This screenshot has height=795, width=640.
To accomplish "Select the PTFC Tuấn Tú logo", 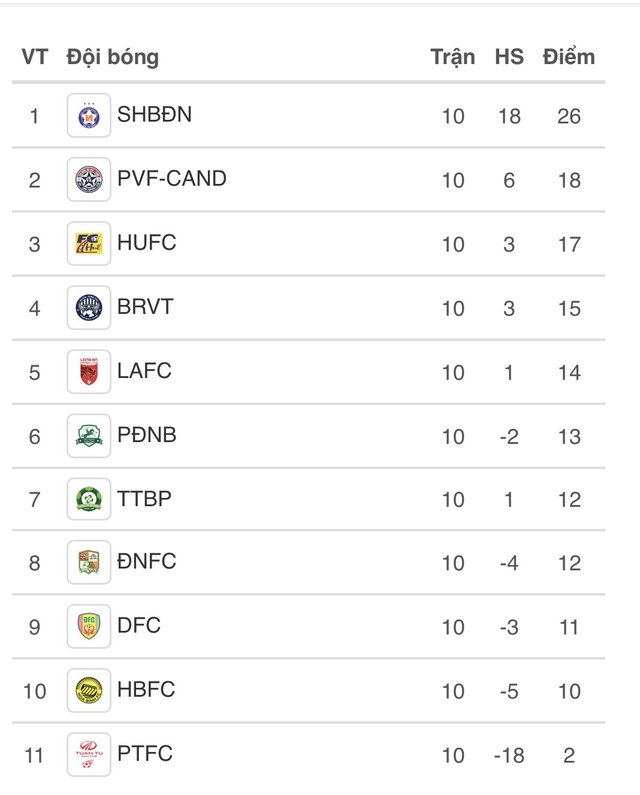I will [x=89, y=754].
